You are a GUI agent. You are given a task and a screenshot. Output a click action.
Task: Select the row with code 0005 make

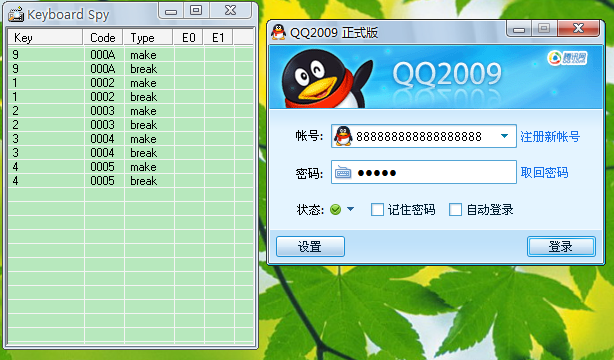click(x=130, y=166)
